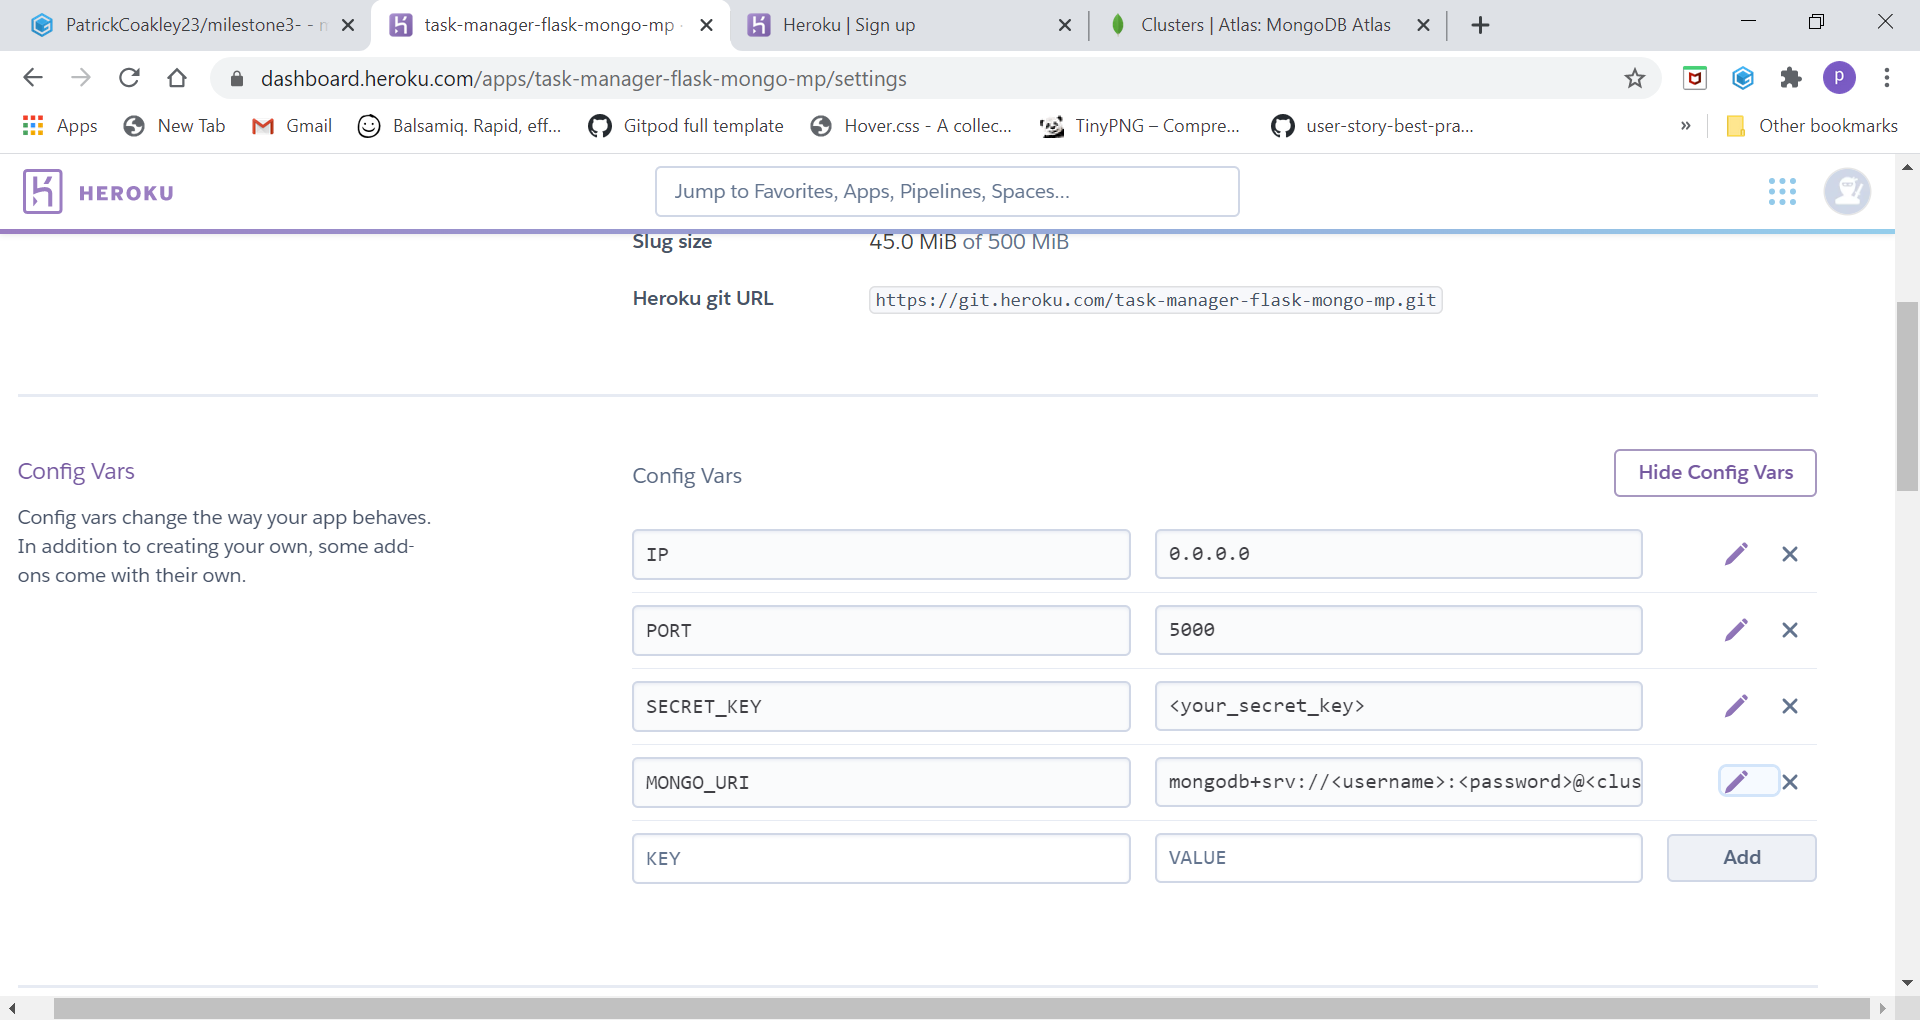Screen dimensions: 1920x1020
Task: Open a new browser tab
Action: [1481, 25]
